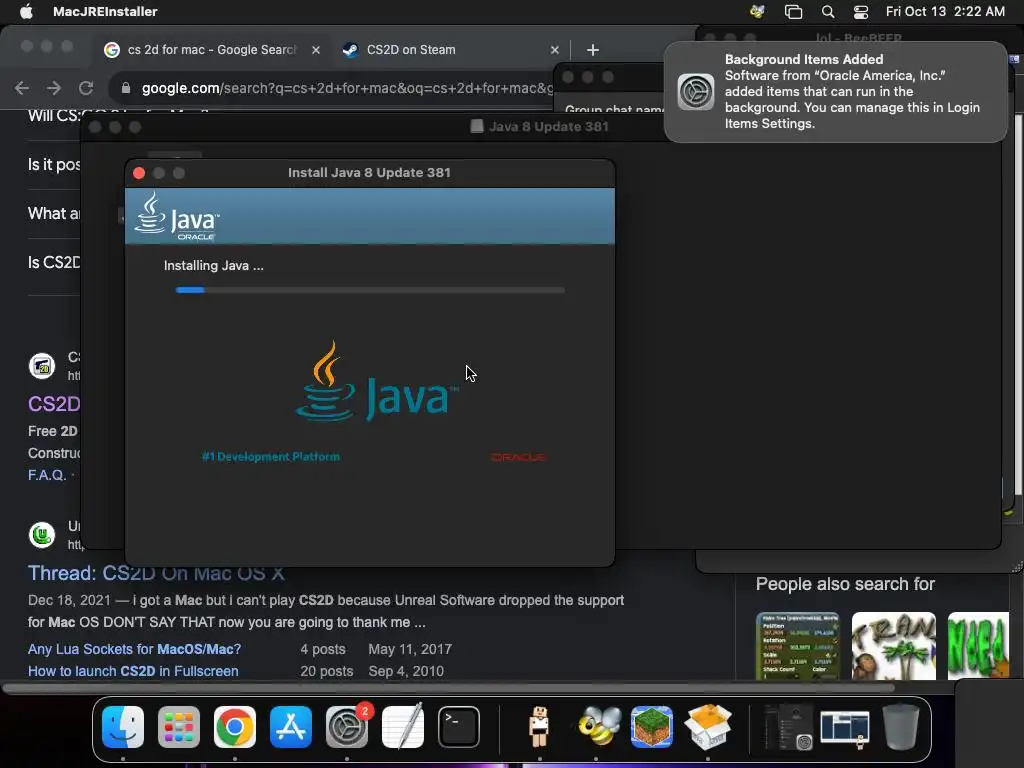Go back in Chrome
Viewport: 1024px width, 768px height.
pyautogui.click(x=22, y=88)
